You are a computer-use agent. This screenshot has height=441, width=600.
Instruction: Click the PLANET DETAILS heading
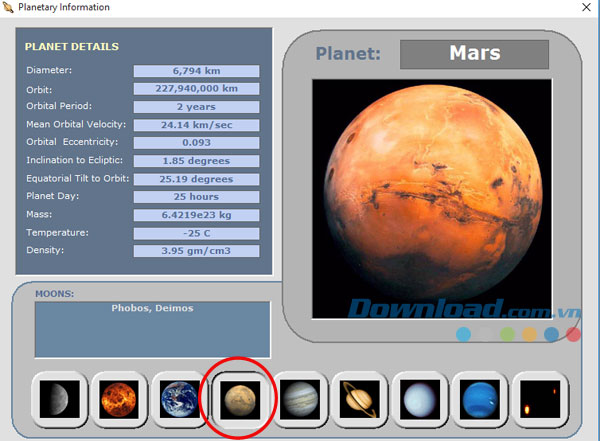72,47
